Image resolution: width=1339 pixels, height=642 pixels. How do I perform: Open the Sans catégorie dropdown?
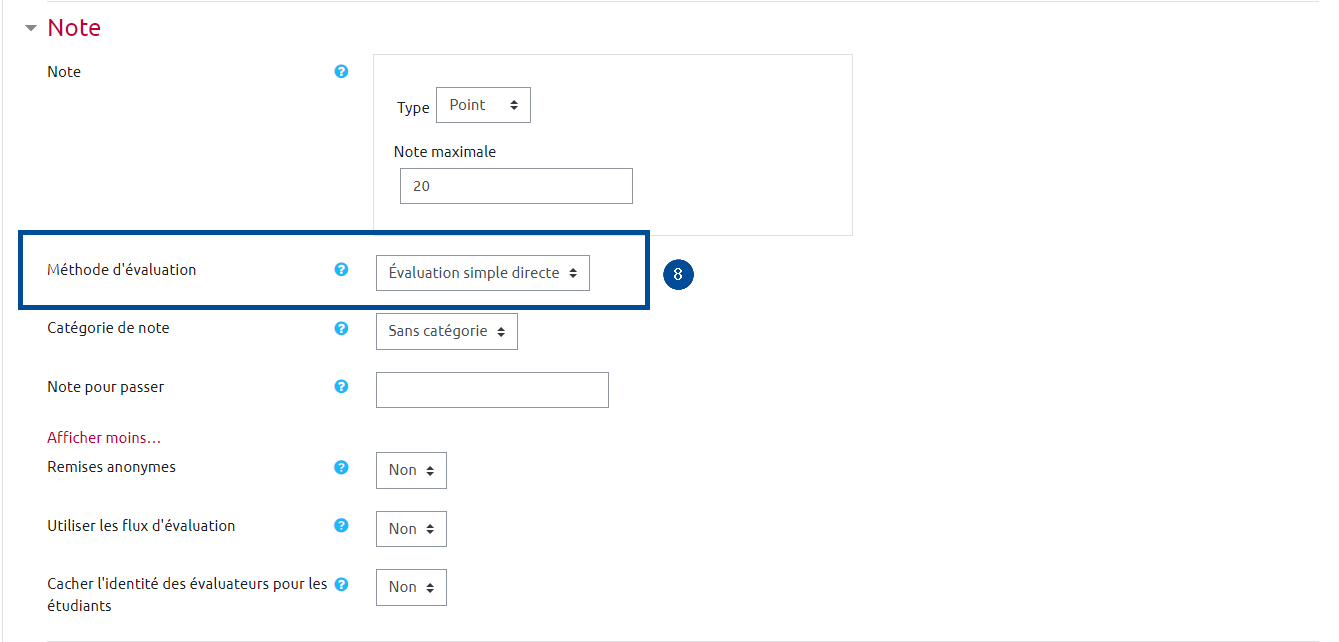[447, 331]
